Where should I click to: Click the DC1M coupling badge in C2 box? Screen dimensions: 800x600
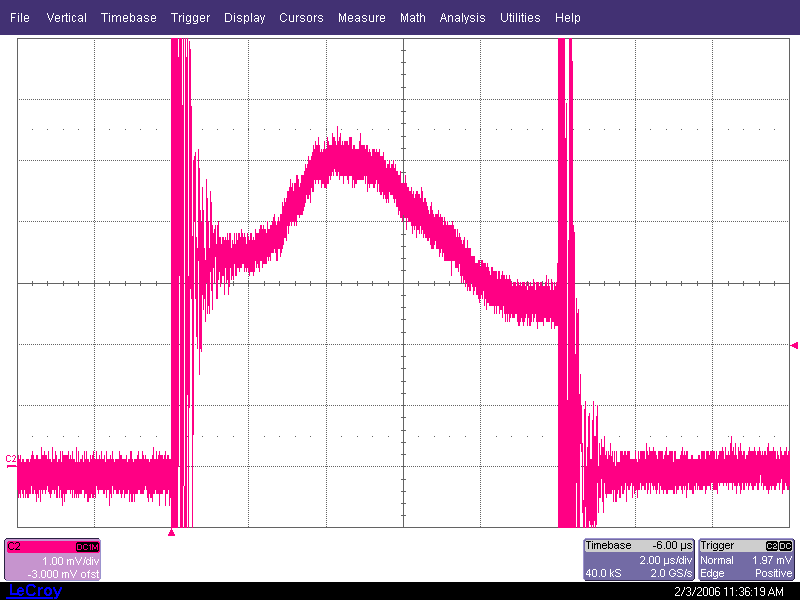[87, 547]
